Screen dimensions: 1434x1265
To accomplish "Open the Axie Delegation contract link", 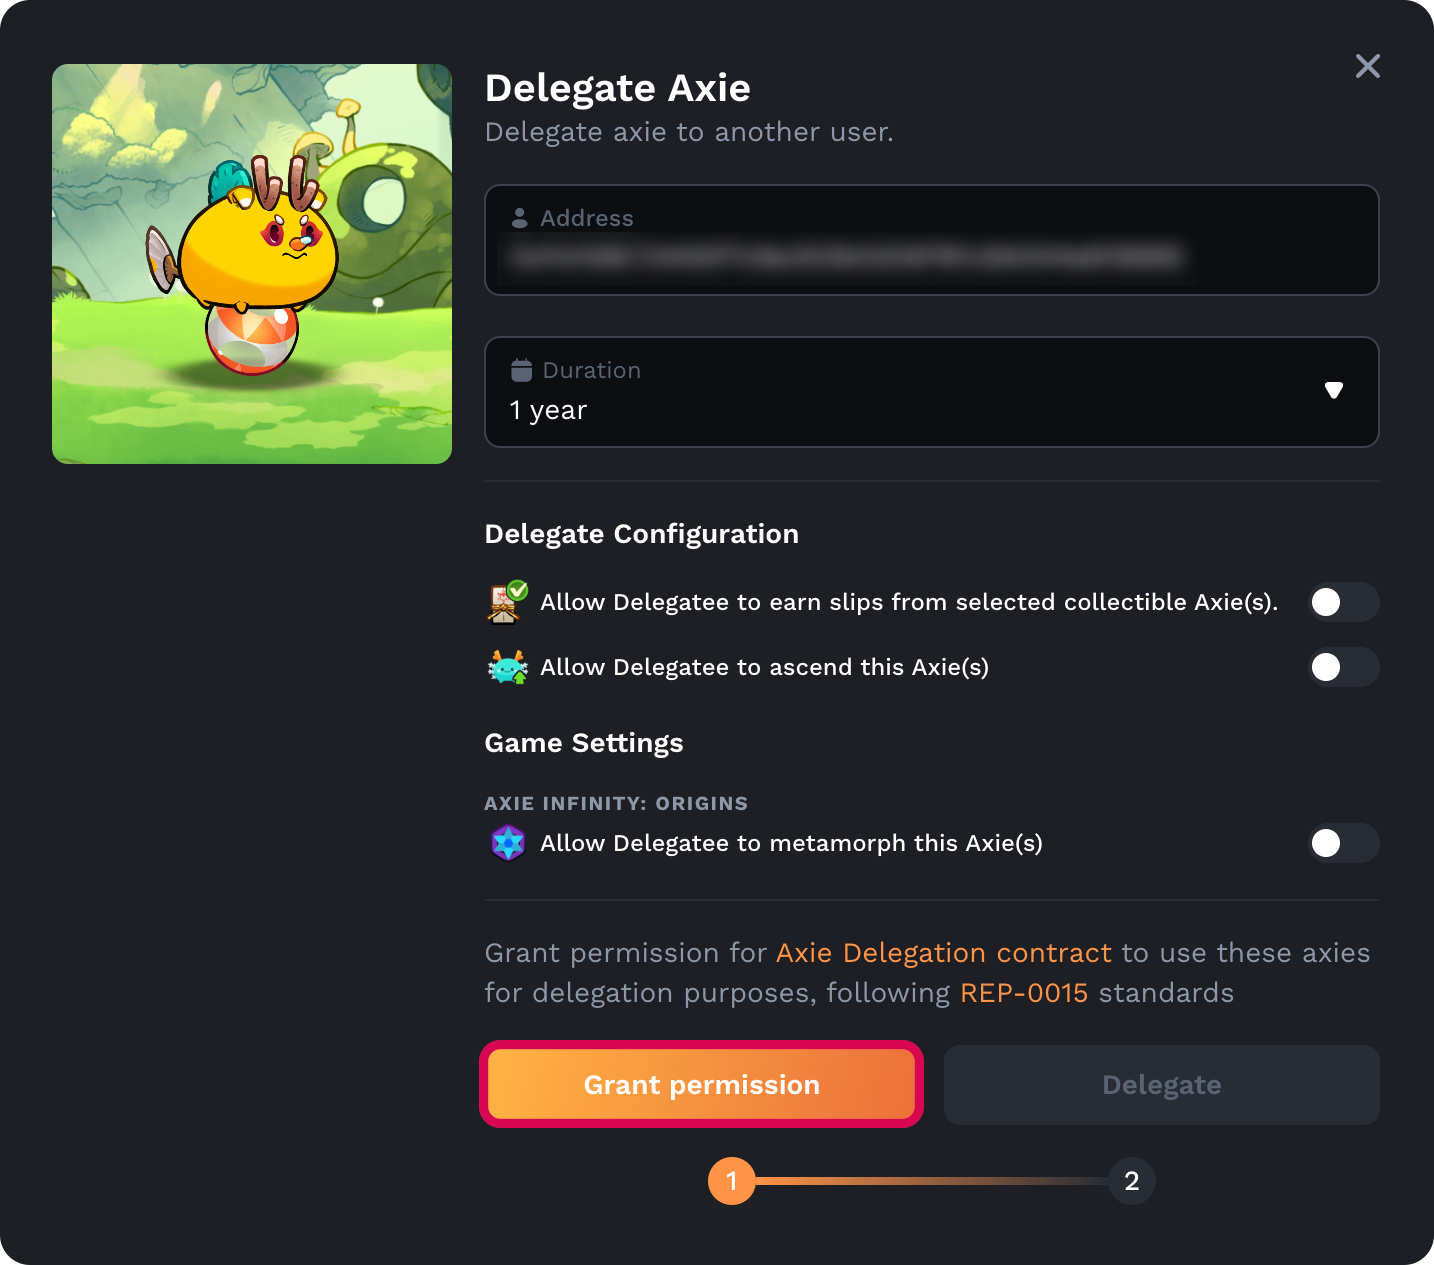I will 943,953.
